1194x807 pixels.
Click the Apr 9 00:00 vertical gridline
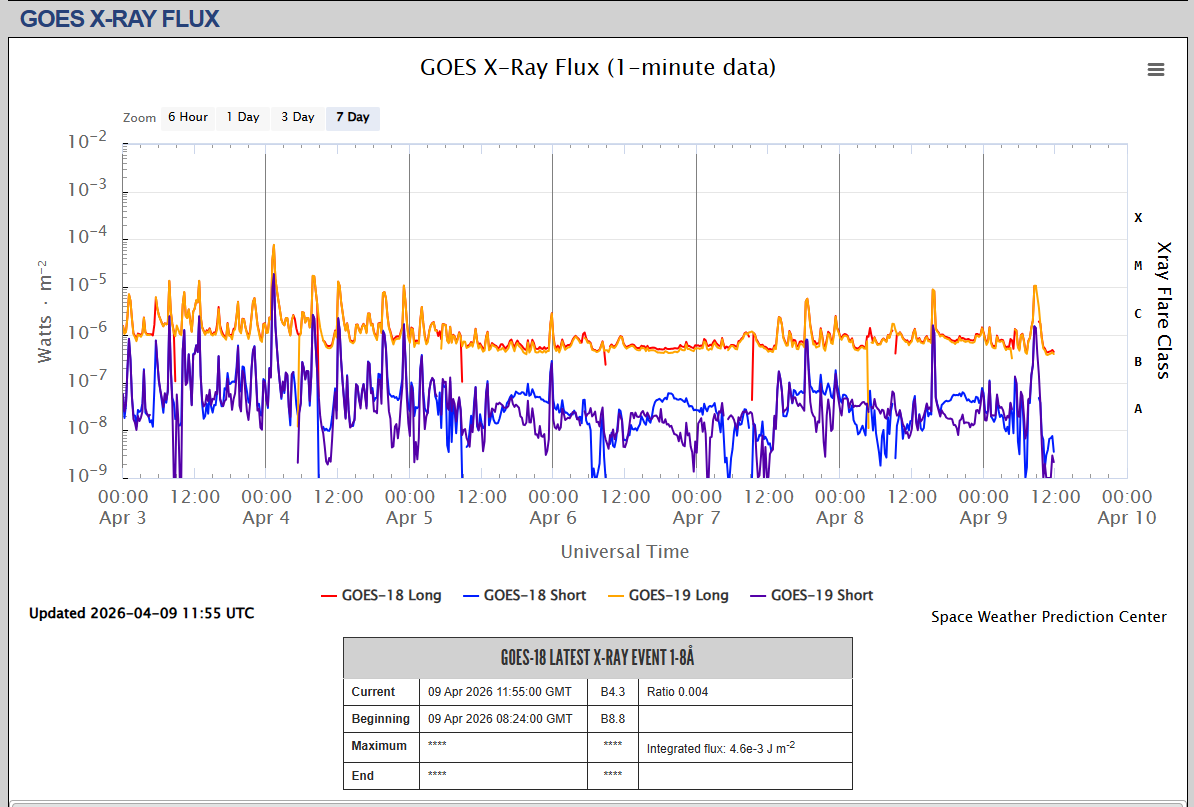(983, 311)
